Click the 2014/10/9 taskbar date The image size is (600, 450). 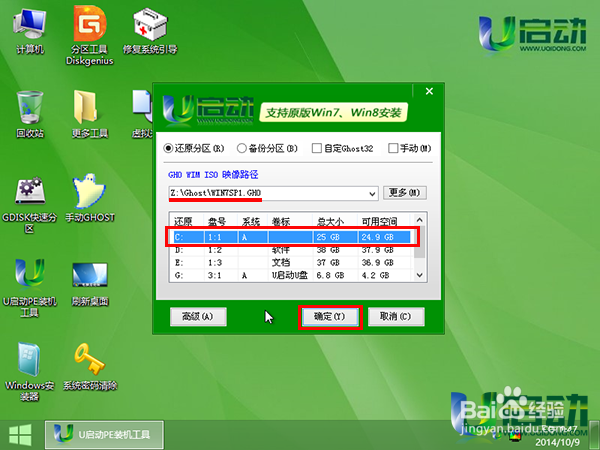(x=557, y=442)
